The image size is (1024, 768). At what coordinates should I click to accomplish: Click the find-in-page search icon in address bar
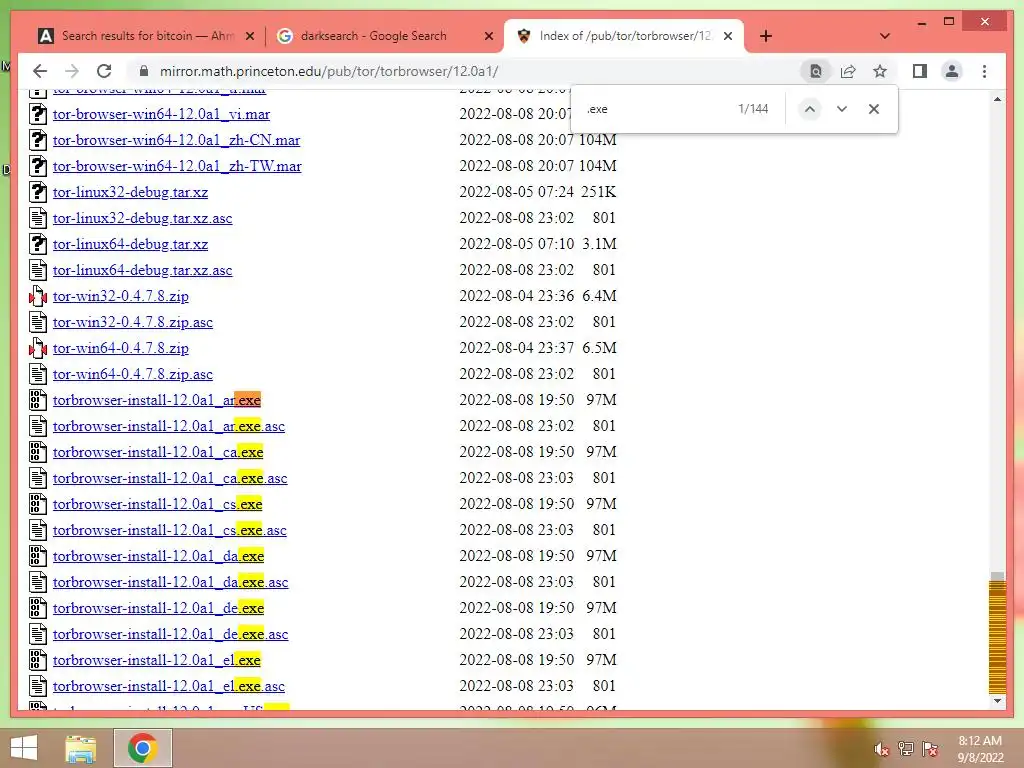(816, 71)
